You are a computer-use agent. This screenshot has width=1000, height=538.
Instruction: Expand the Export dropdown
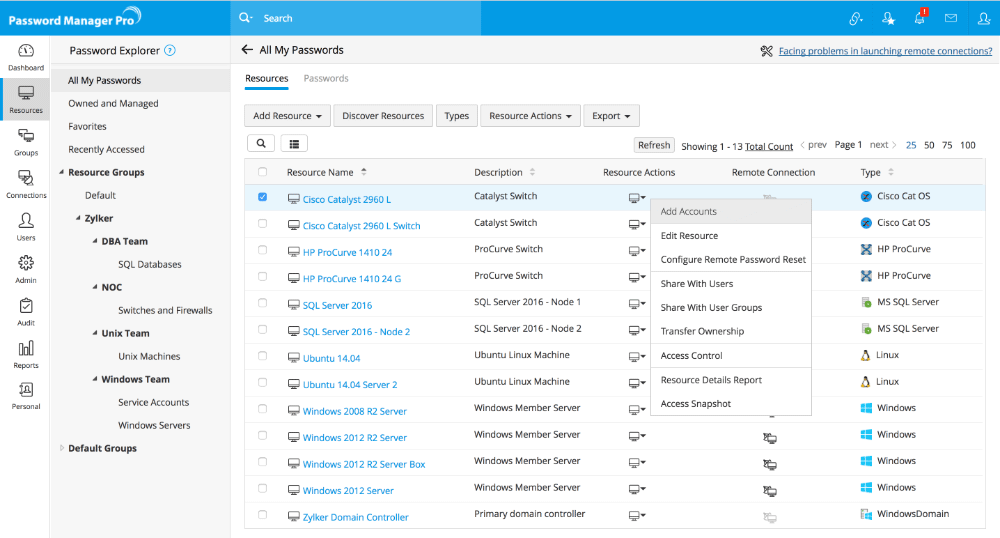click(610, 116)
